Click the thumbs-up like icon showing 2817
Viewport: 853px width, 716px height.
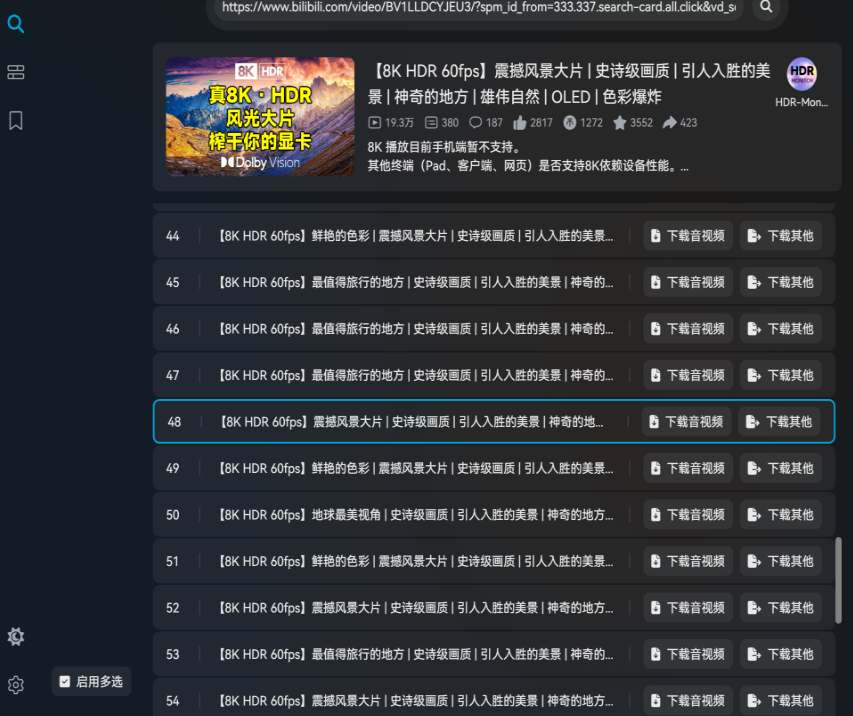click(x=519, y=123)
